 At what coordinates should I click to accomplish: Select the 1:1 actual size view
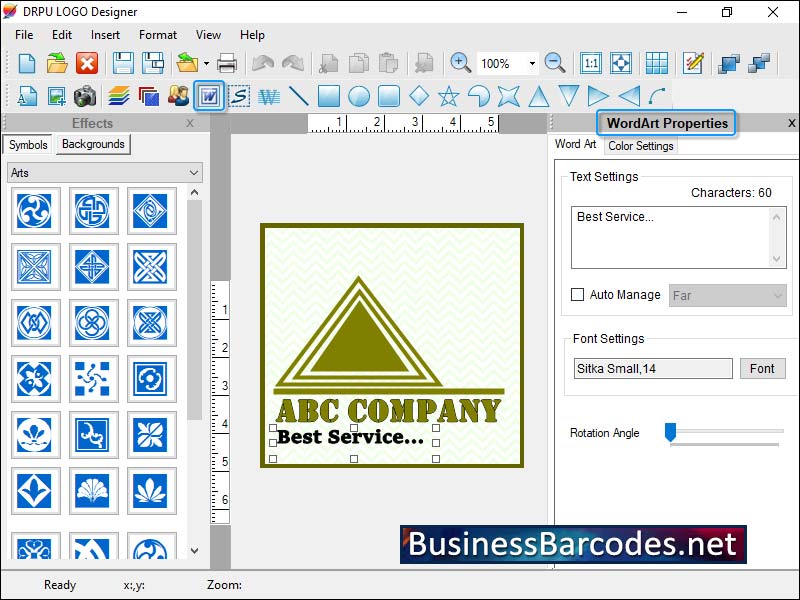click(x=590, y=62)
